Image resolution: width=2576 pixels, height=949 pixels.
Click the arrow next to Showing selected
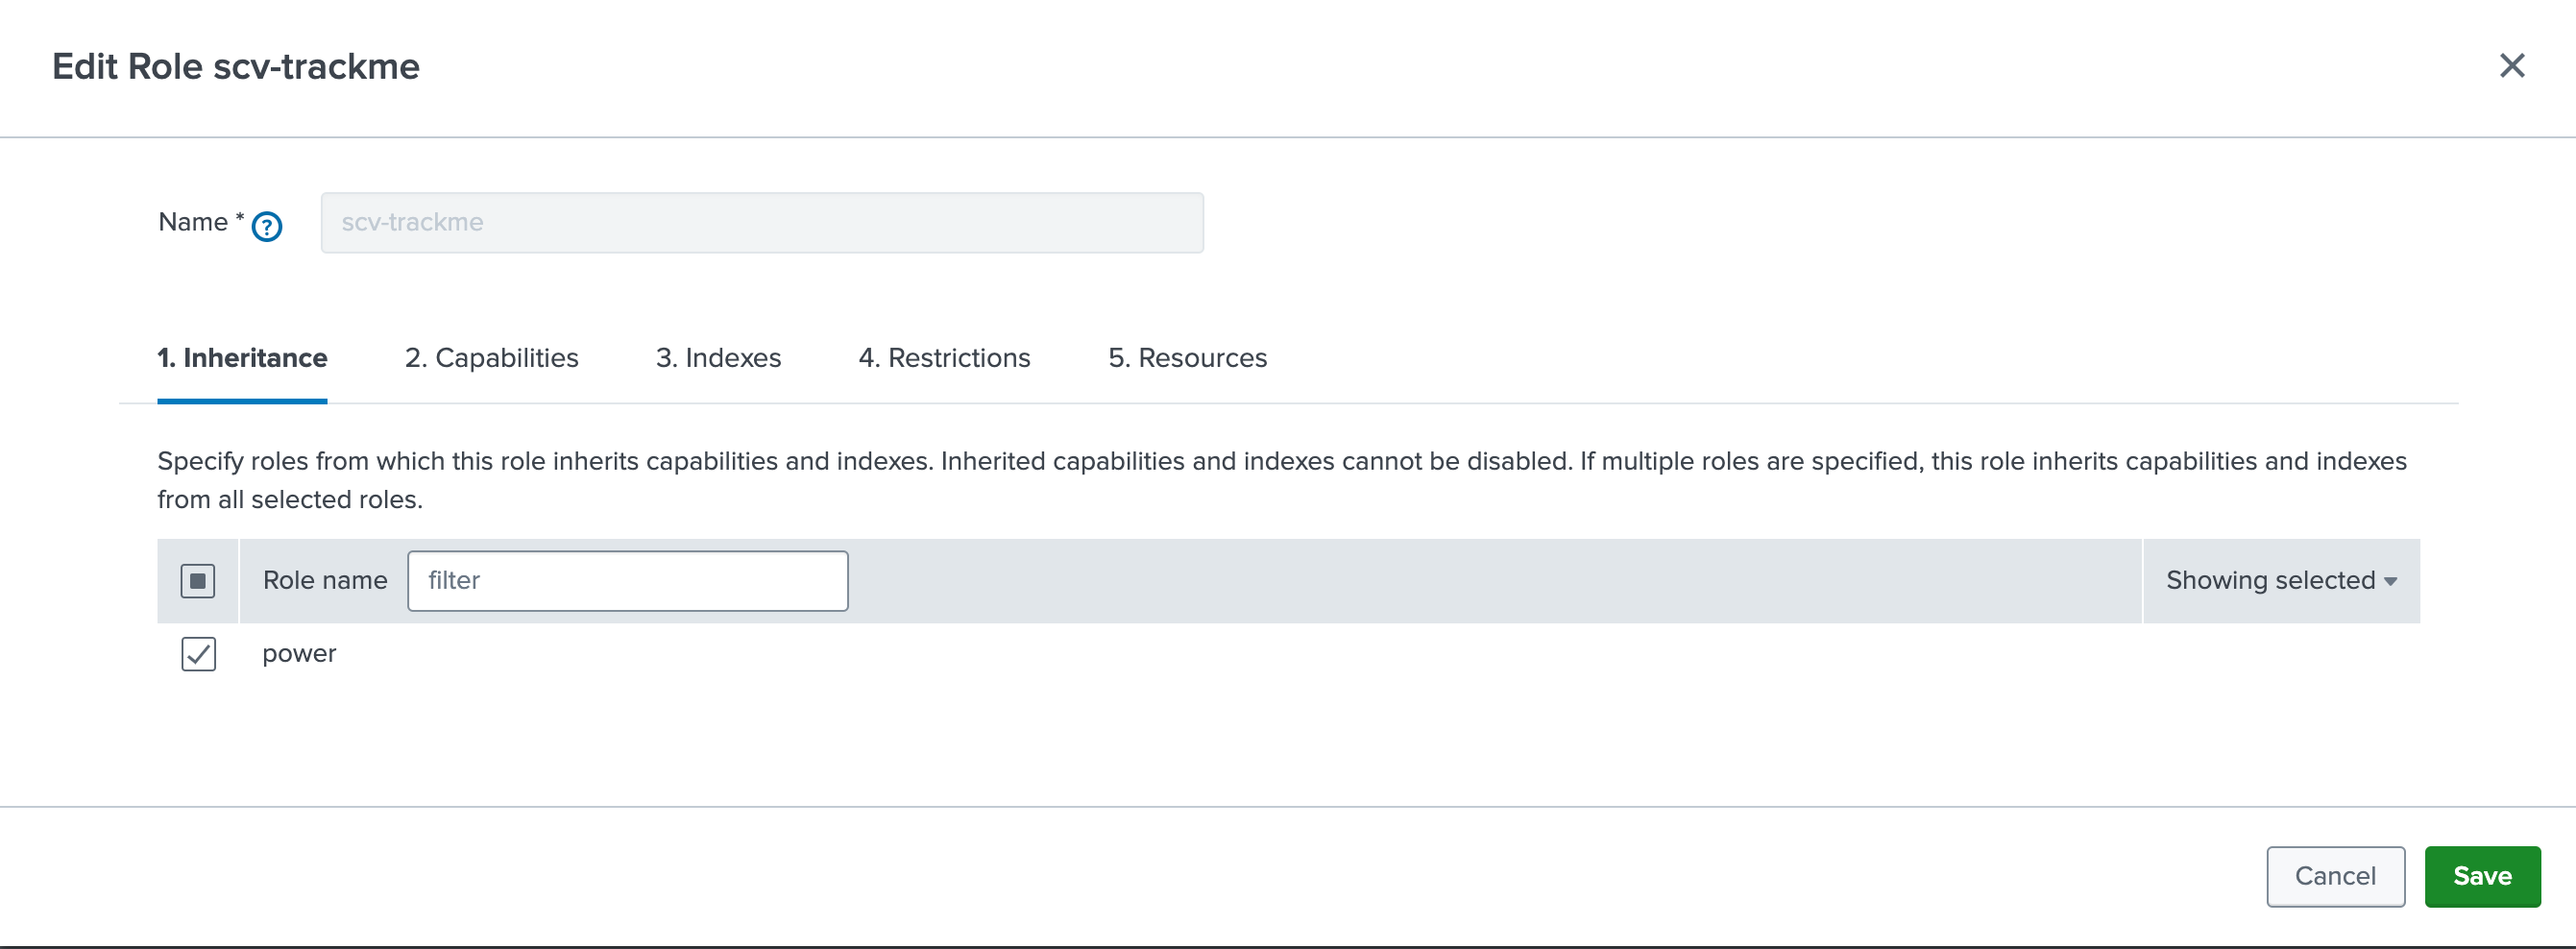pyautogui.click(x=2390, y=582)
